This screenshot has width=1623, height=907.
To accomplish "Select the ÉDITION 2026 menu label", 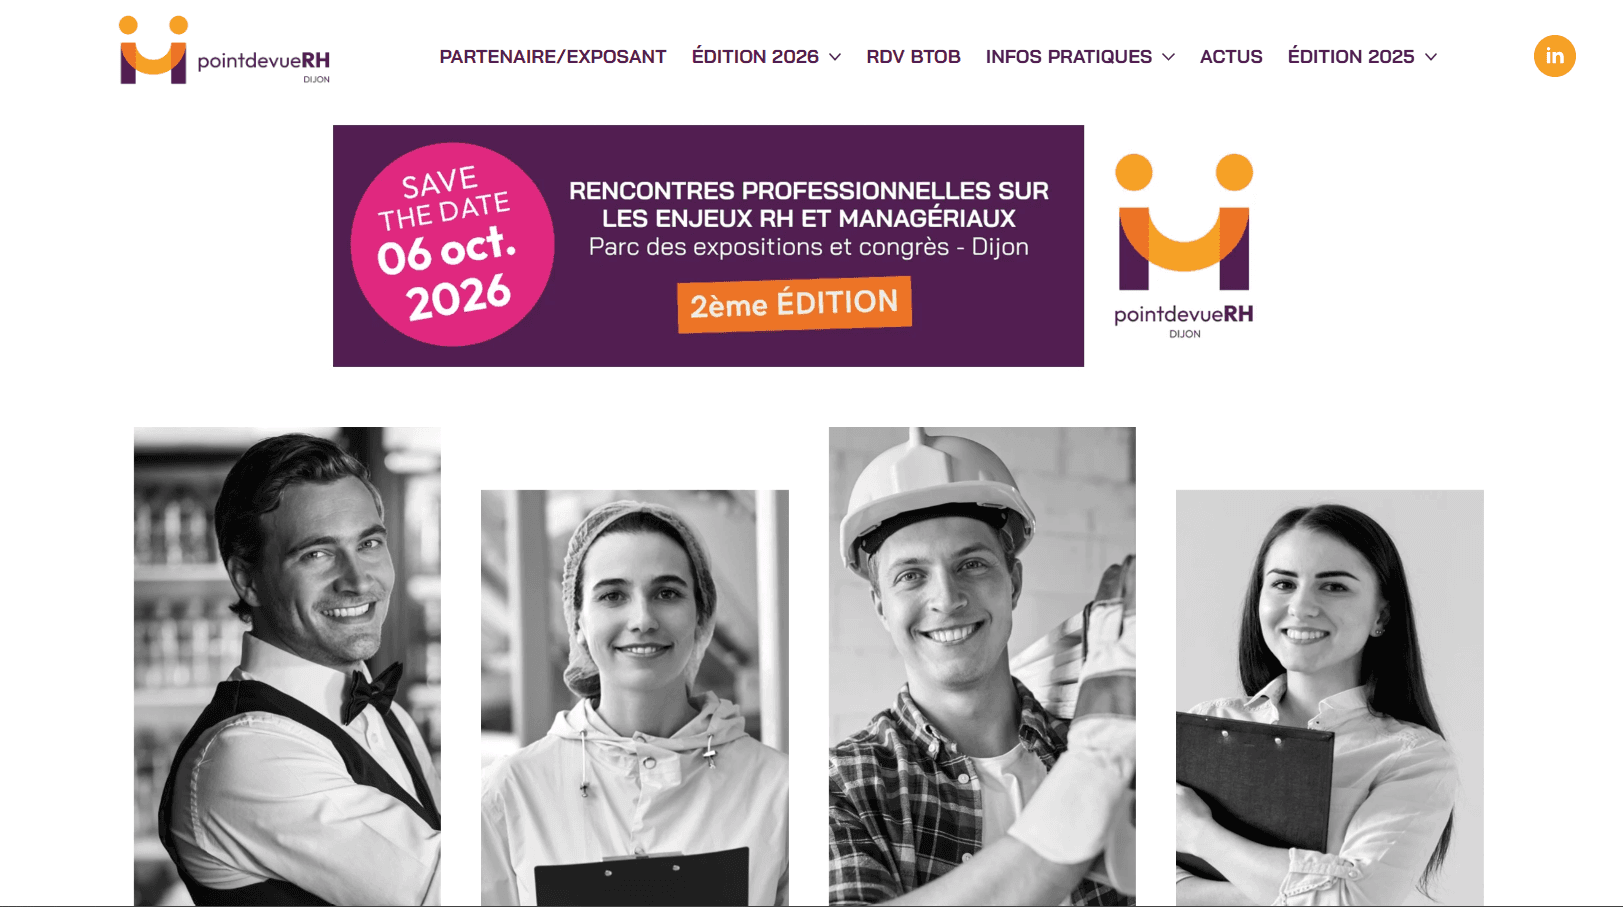I will pyautogui.click(x=755, y=57).
